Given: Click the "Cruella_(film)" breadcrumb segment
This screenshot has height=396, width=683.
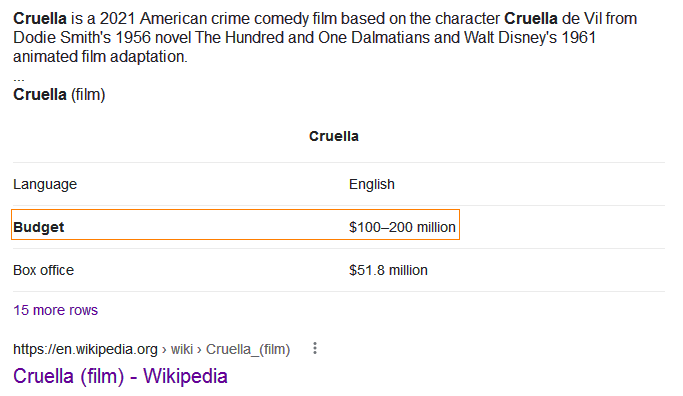Looking at the screenshot, I should [248, 349].
